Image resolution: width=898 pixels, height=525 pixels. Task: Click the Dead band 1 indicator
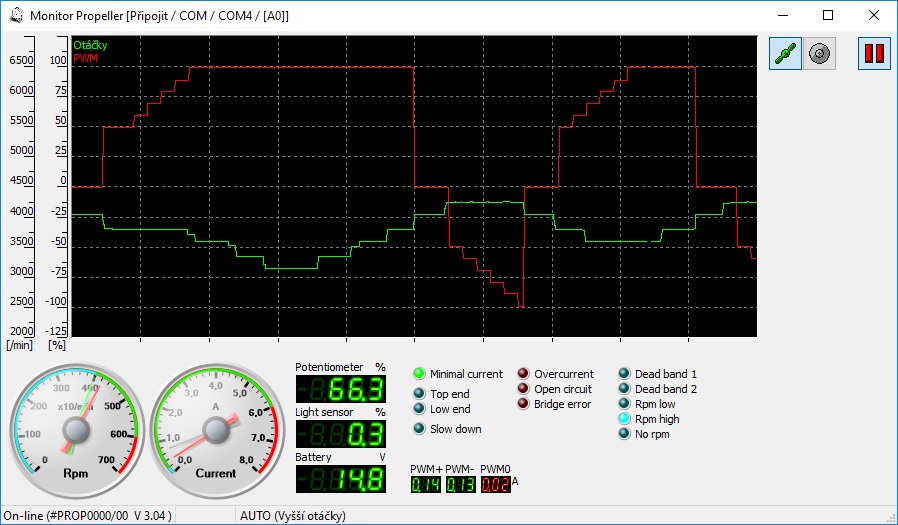(x=624, y=374)
